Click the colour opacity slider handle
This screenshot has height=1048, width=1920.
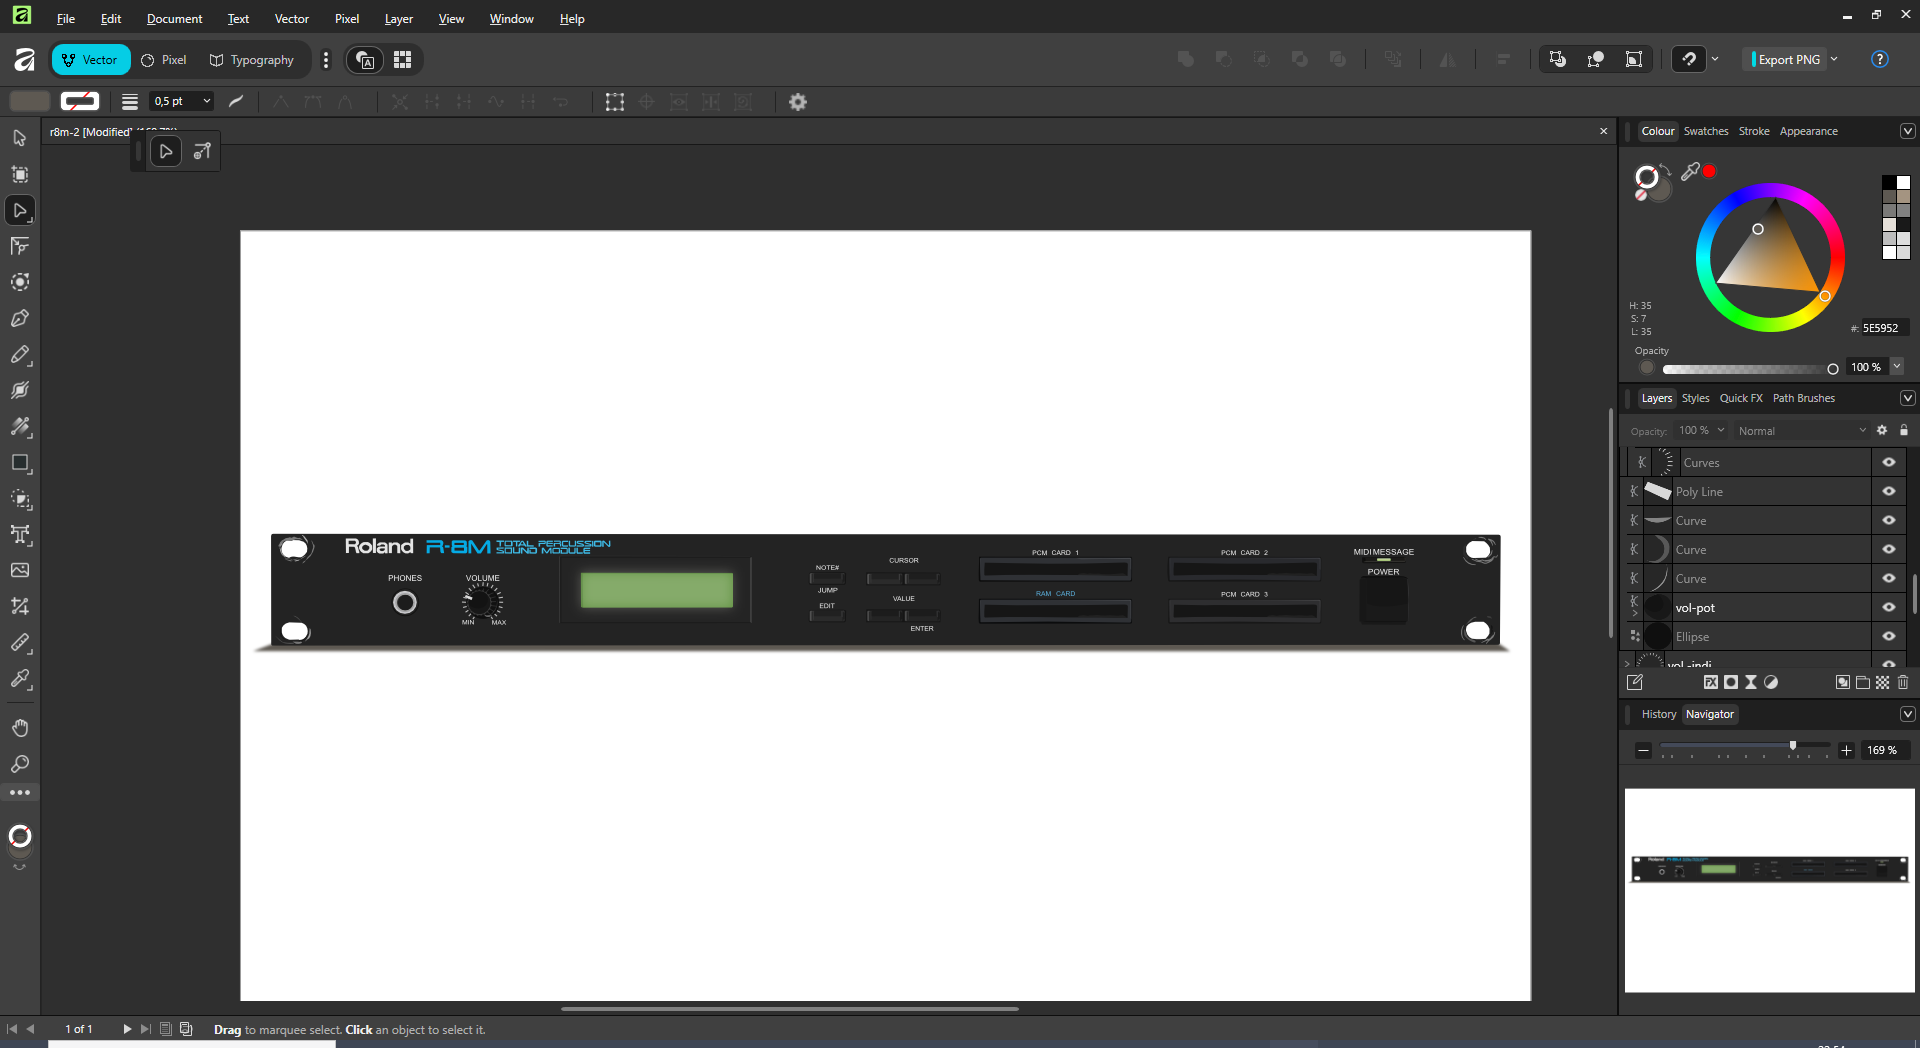click(x=1833, y=369)
